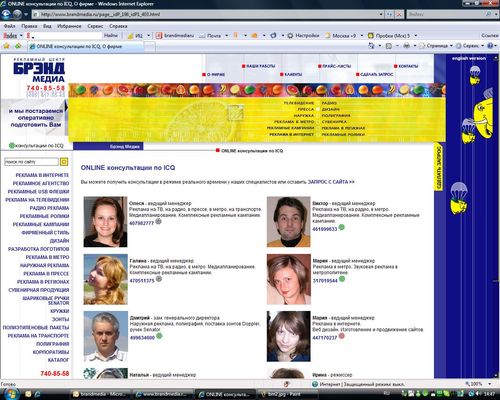The image size is (500, 400).
Task: Click the red Stop loading icon
Action: tap(399, 14)
